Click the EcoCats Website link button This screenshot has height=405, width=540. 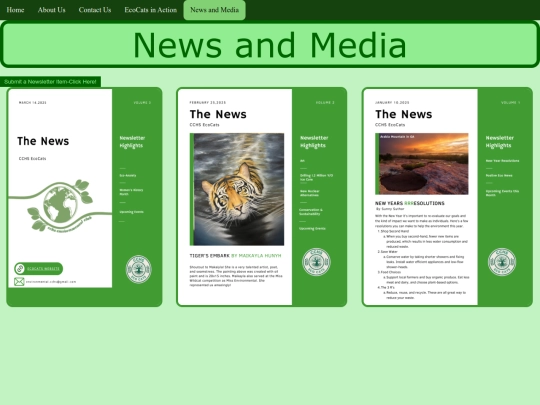39,269
